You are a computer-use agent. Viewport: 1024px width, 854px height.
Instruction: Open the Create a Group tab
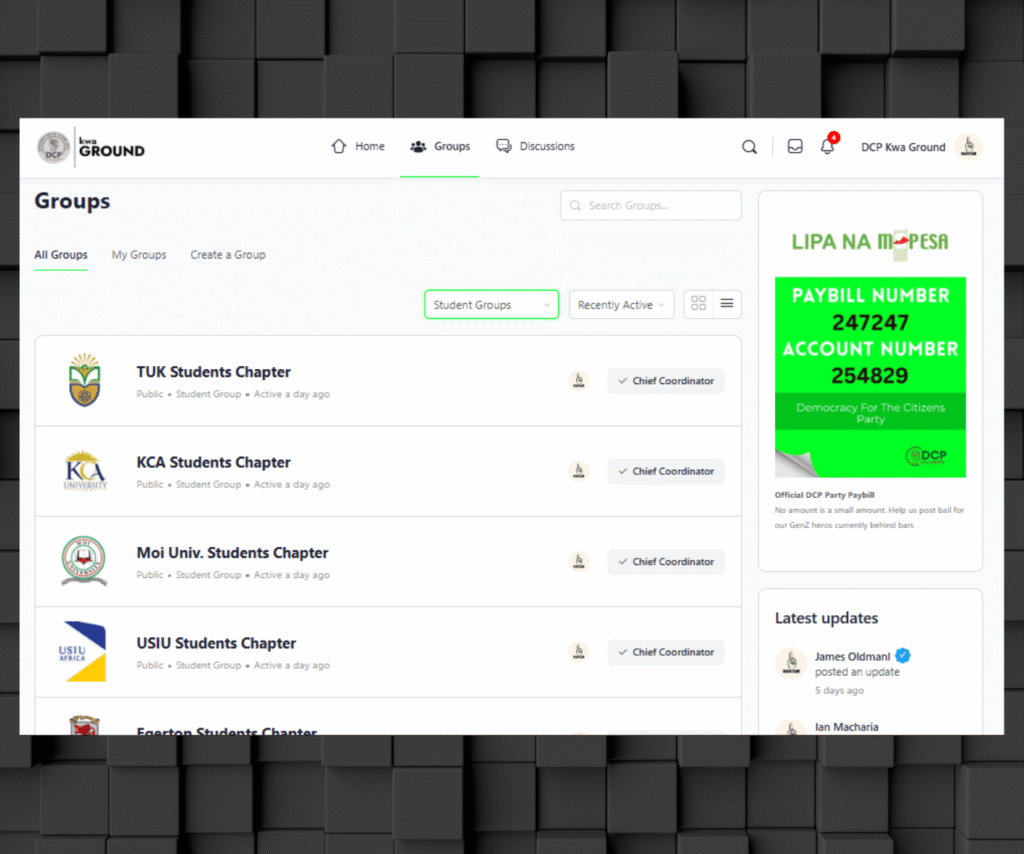228,255
